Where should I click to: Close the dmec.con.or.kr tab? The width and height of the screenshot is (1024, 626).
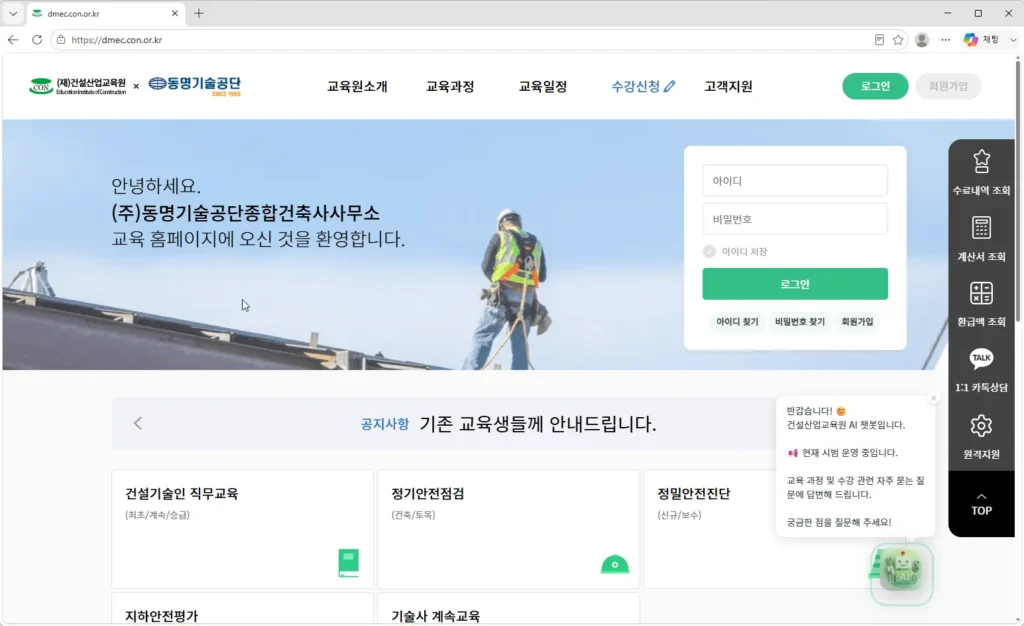coord(174,13)
